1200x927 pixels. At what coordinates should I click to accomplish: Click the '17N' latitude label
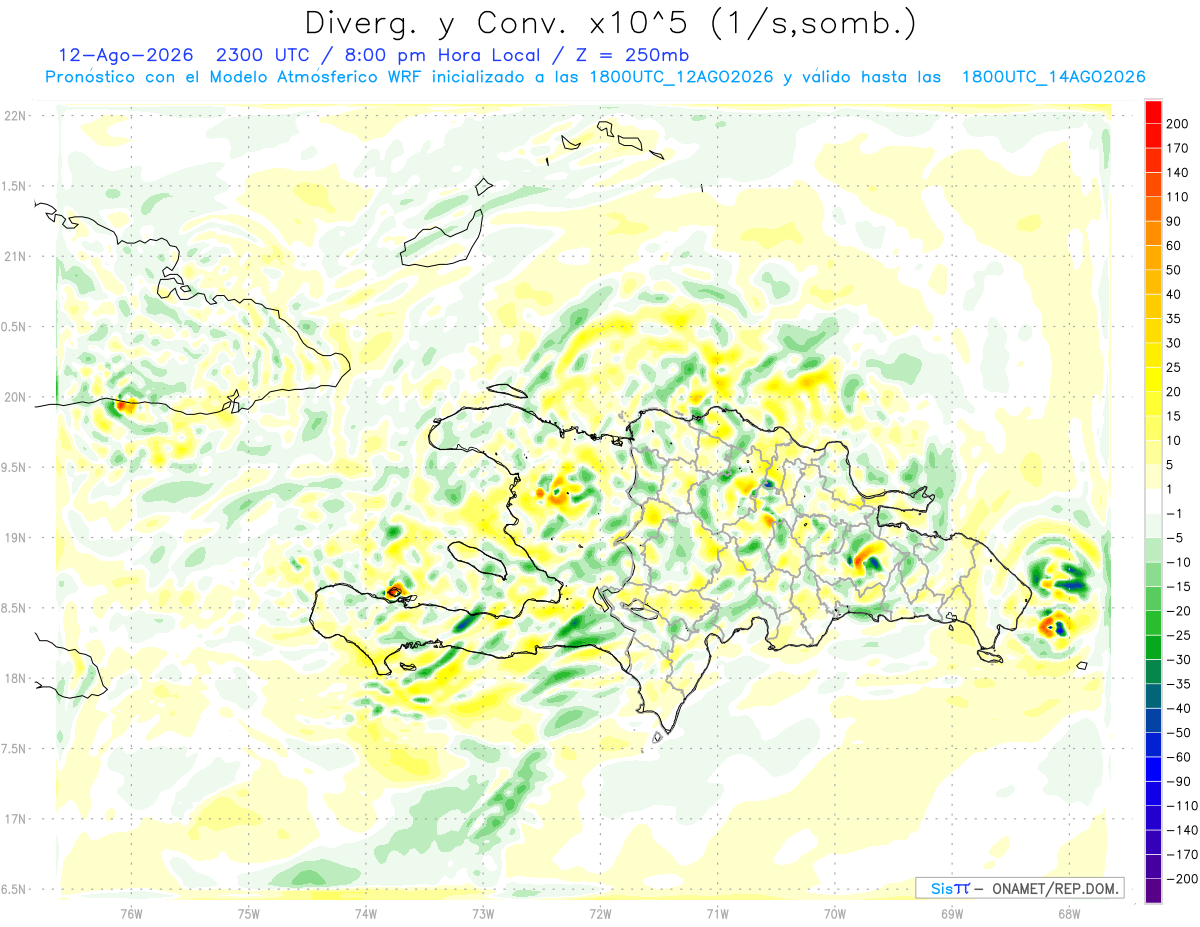point(14,818)
